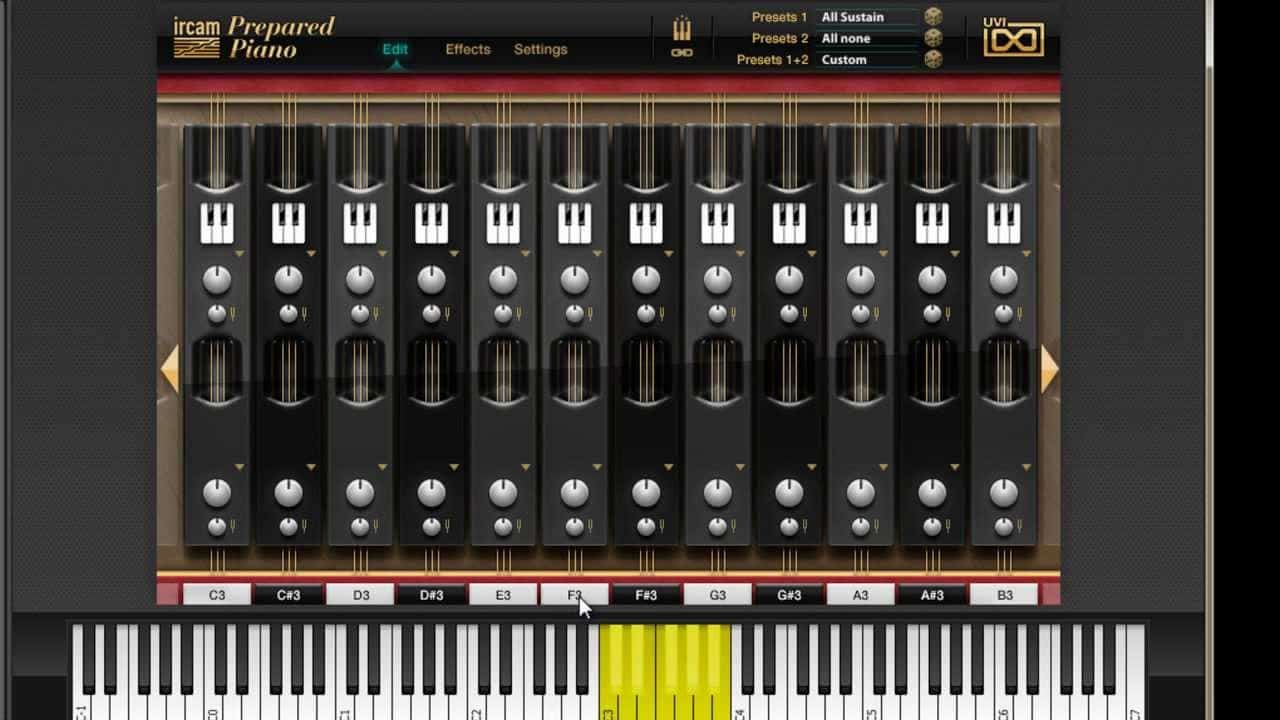Go to previous octave with left arrow
Viewport: 1280px width, 720px height.
click(170, 369)
